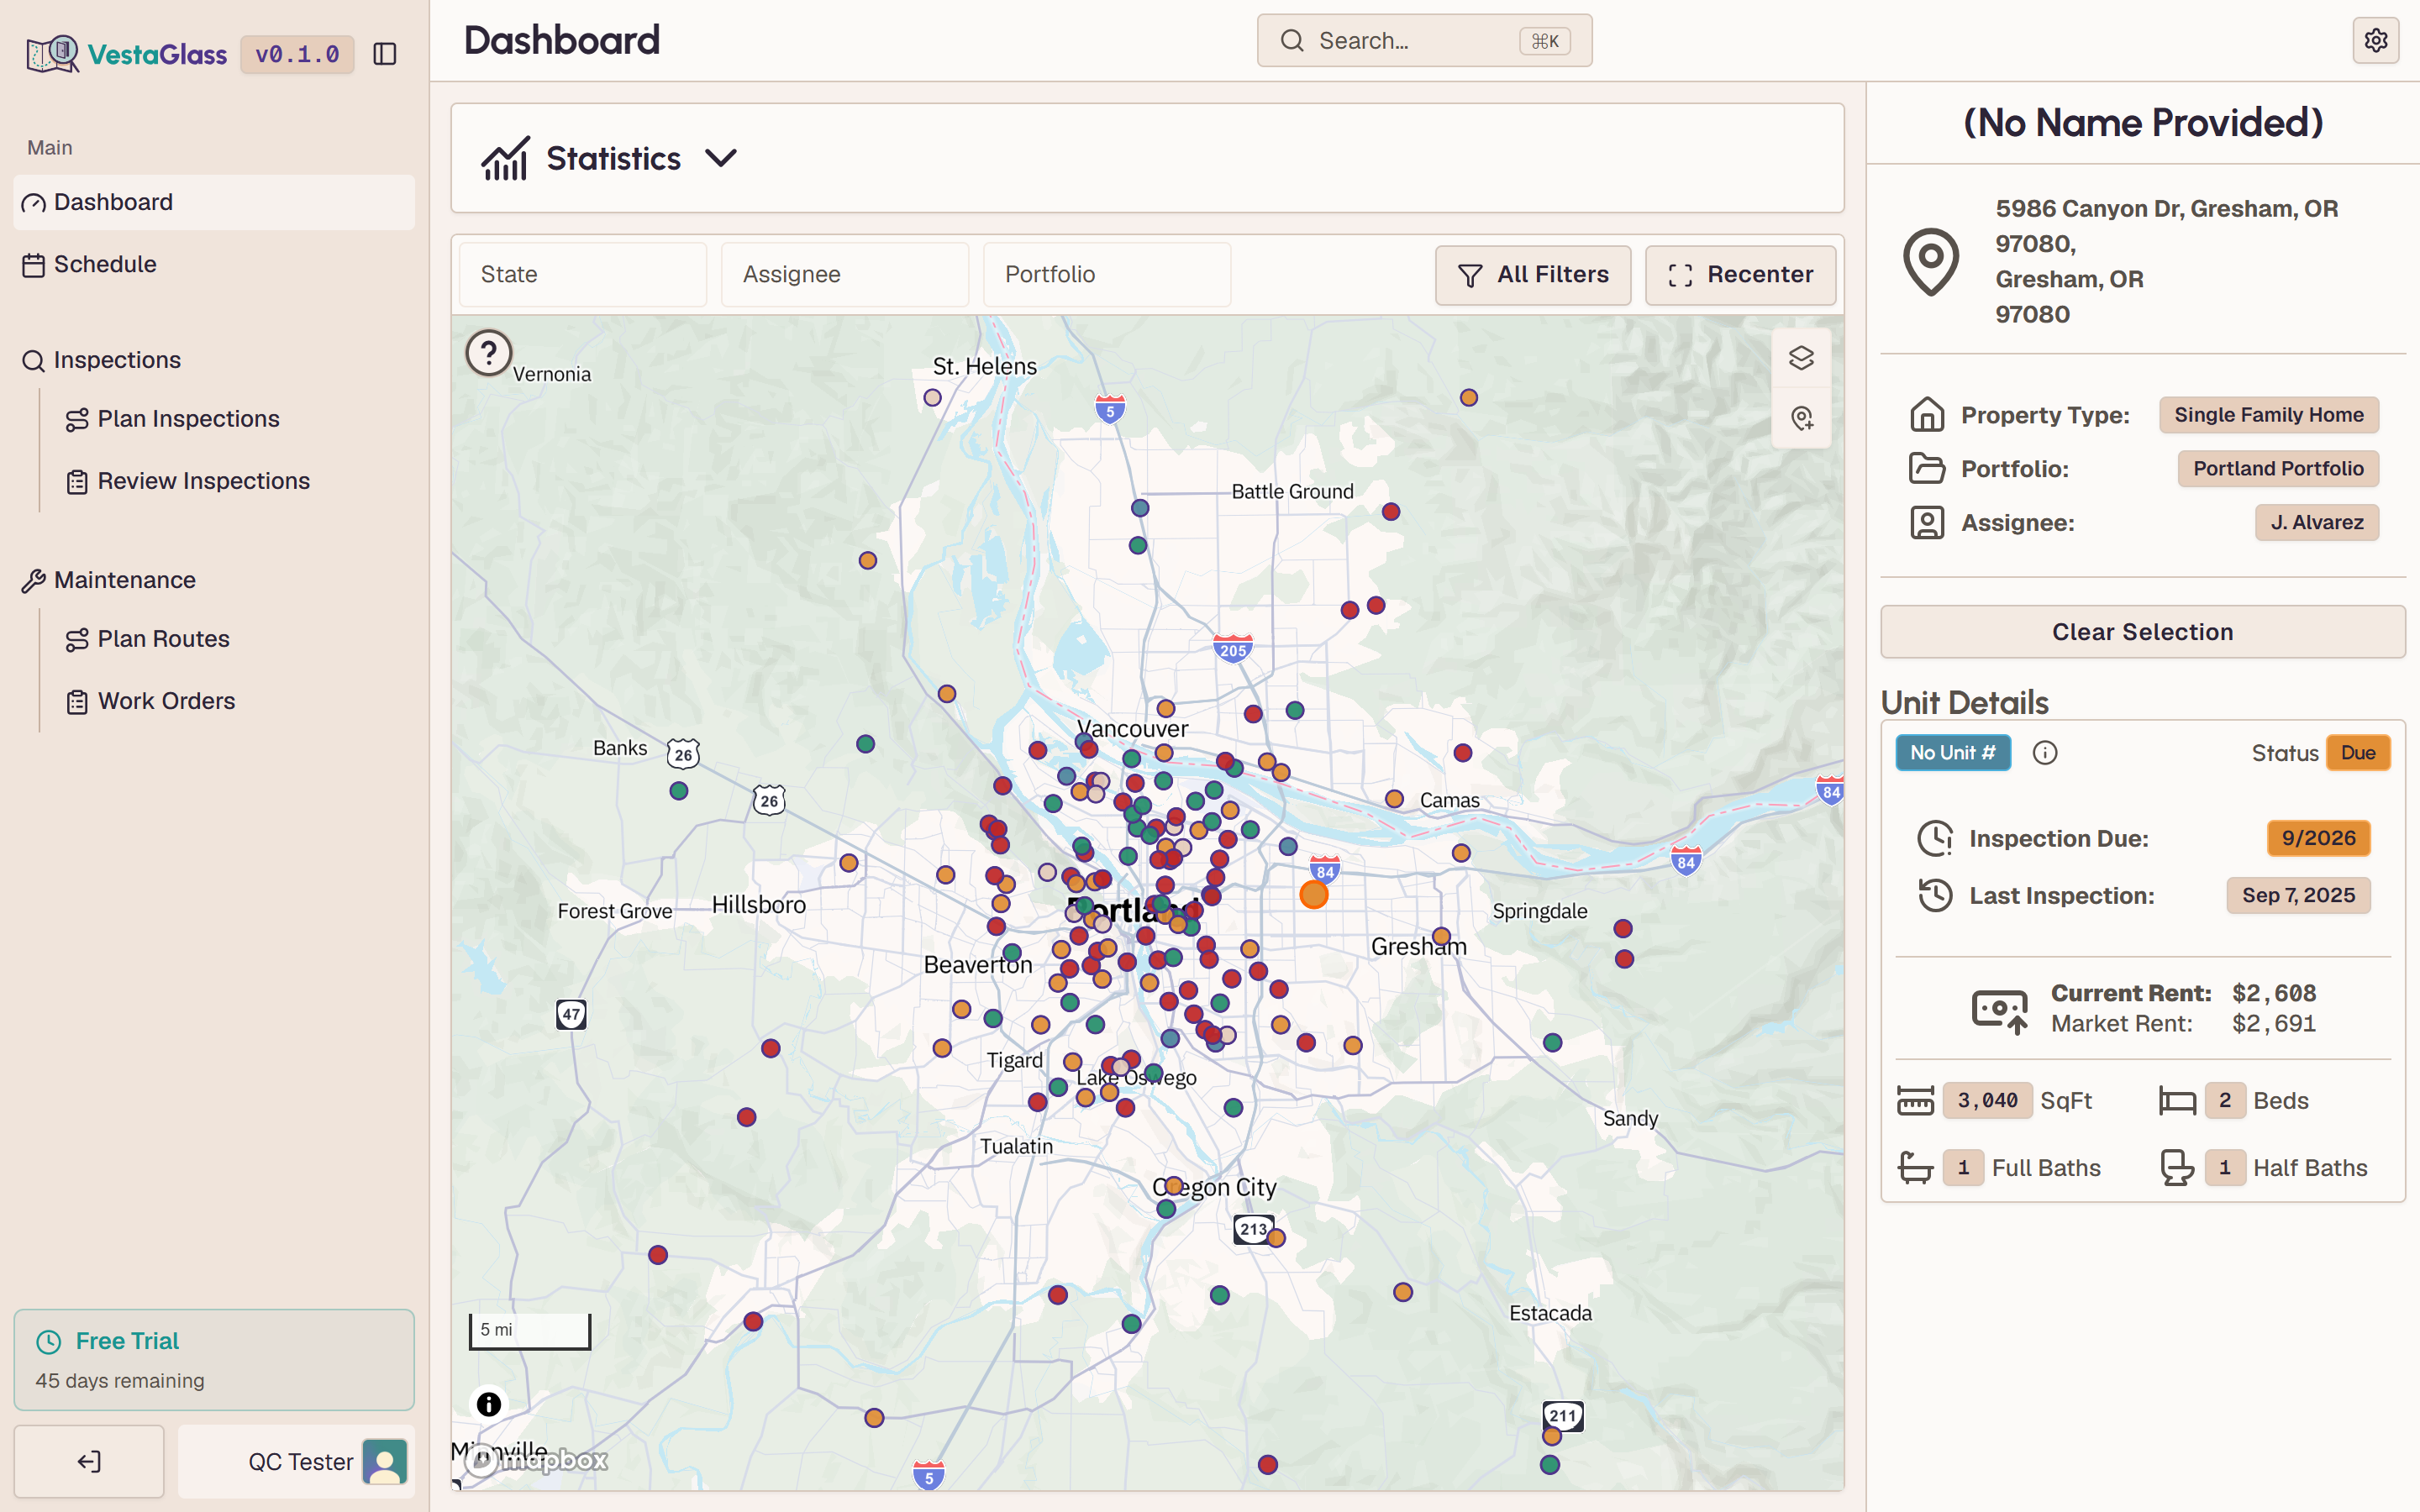Click the Full Baths bathtub icon
The width and height of the screenshot is (2420, 1512).
tap(1916, 1168)
